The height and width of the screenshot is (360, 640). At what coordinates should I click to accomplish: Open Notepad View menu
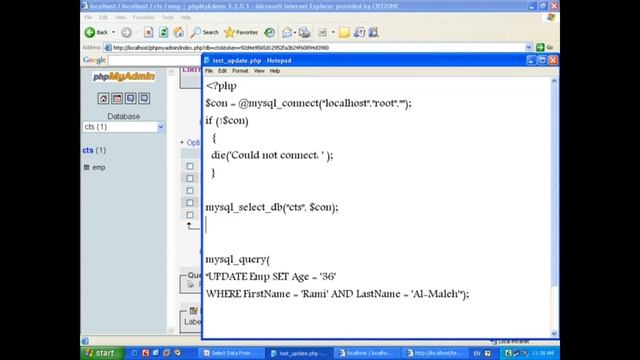click(x=259, y=71)
